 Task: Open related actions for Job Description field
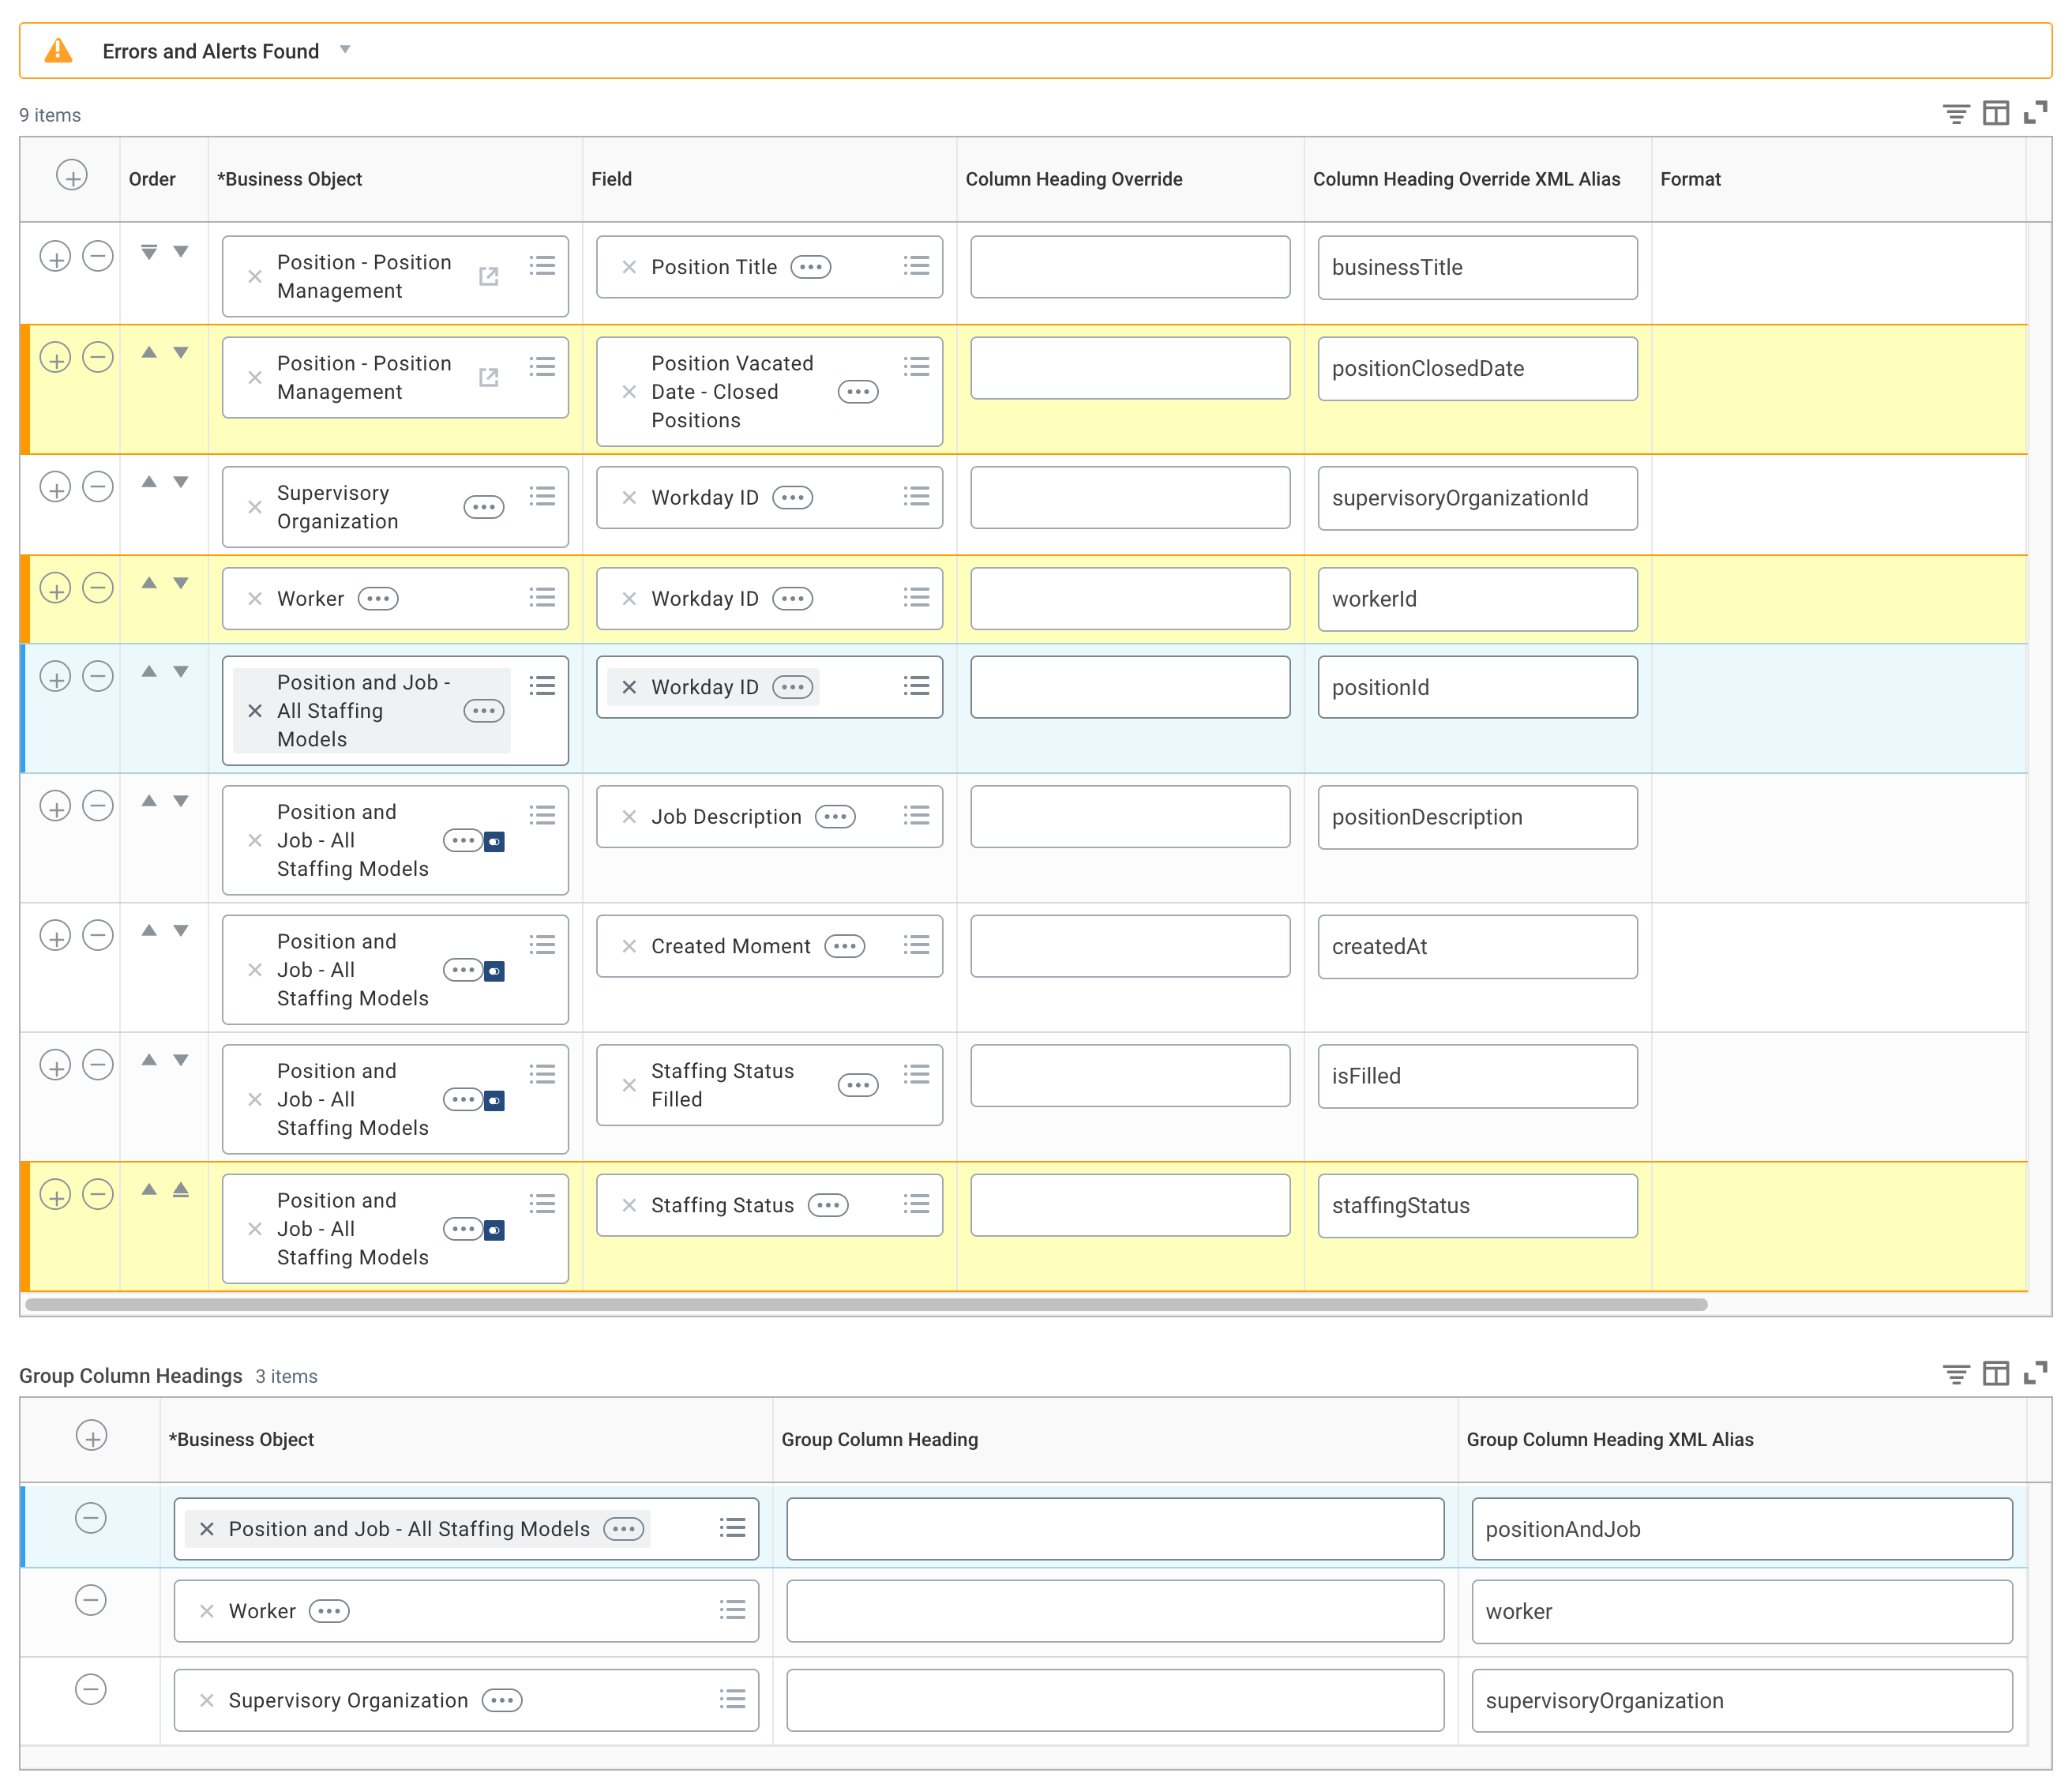(835, 817)
